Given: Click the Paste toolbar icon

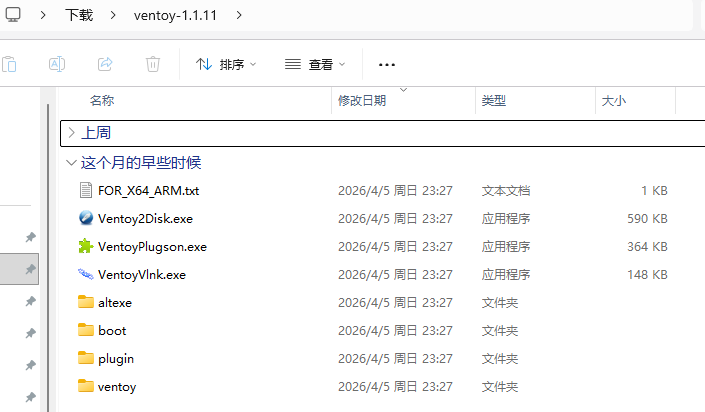Looking at the screenshot, I should (x=9, y=64).
